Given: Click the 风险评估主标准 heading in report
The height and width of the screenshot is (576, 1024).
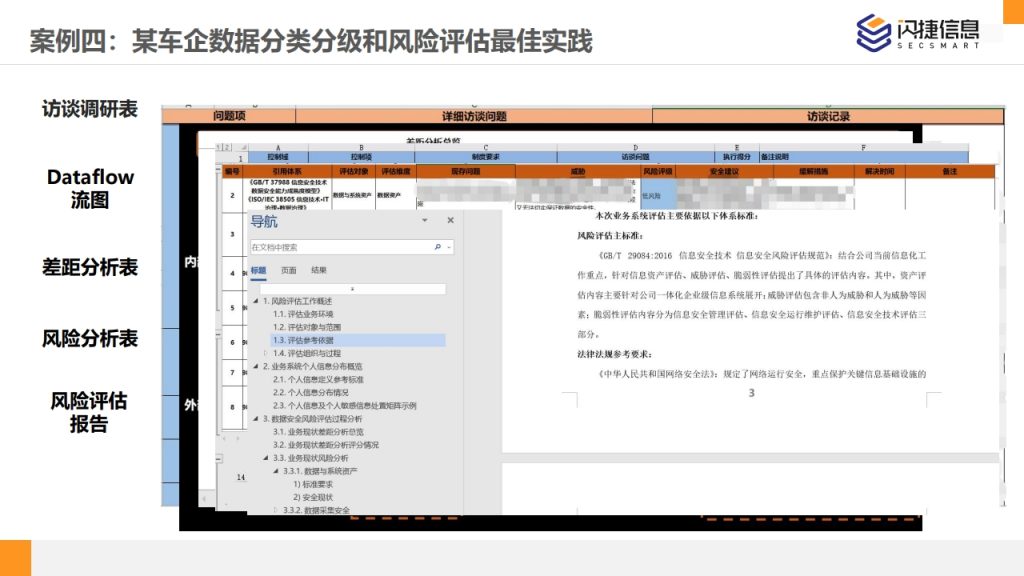Looking at the screenshot, I should [x=610, y=235].
